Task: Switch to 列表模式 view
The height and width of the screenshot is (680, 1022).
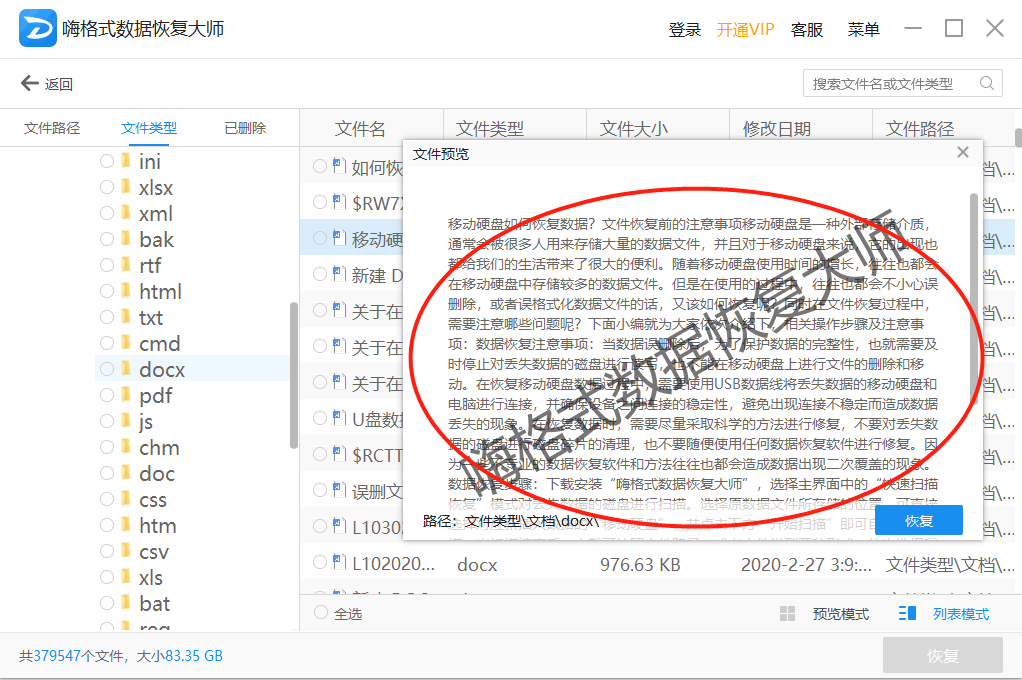Action: tap(960, 613)
